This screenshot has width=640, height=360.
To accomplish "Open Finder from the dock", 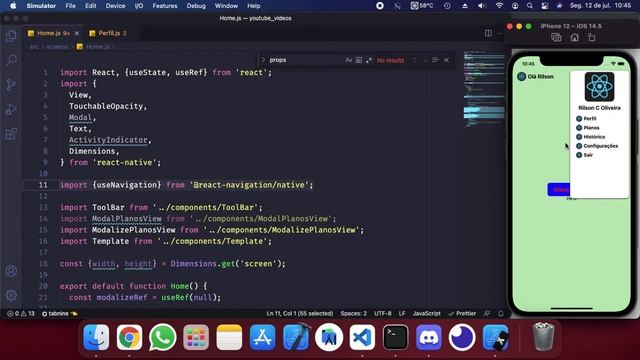I will coord(96,338).
